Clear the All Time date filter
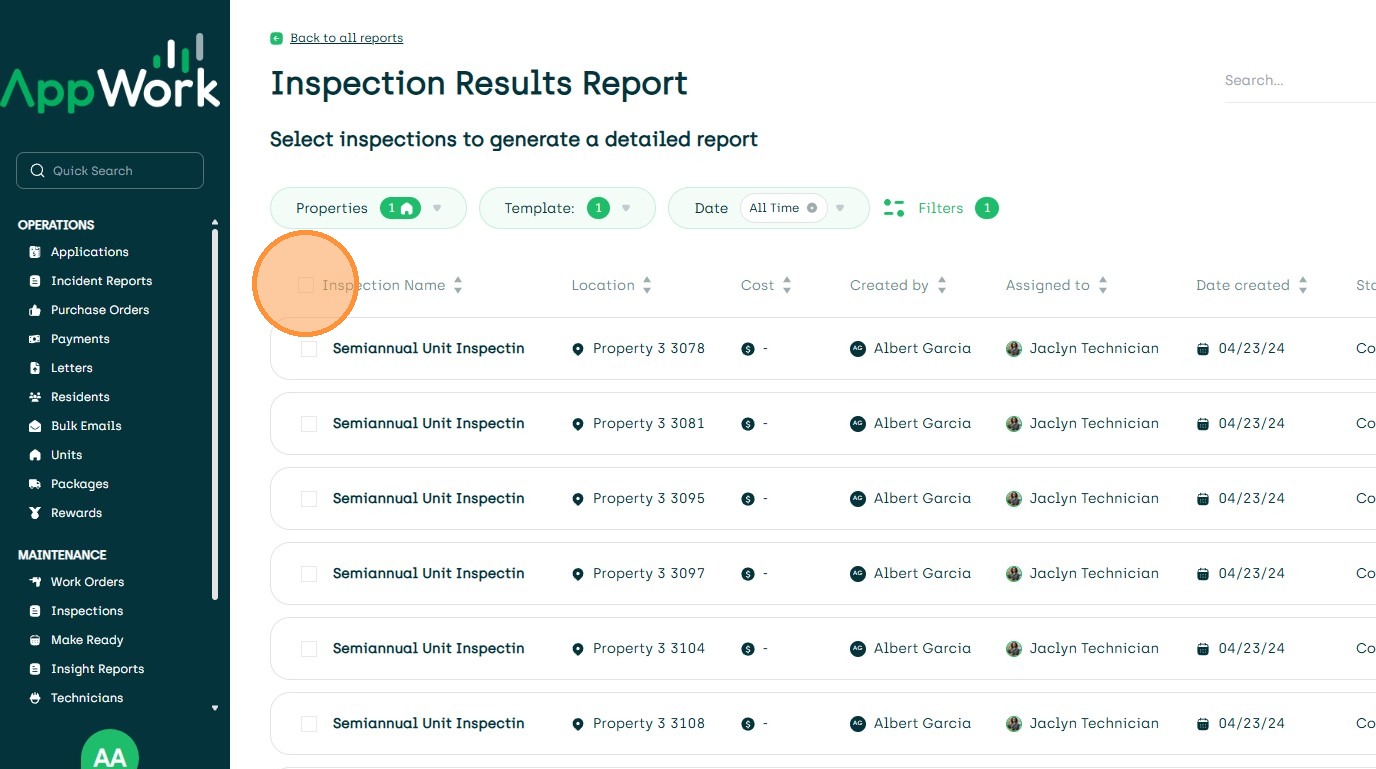Screen dimensions: 1376x769 pos(812,208)
